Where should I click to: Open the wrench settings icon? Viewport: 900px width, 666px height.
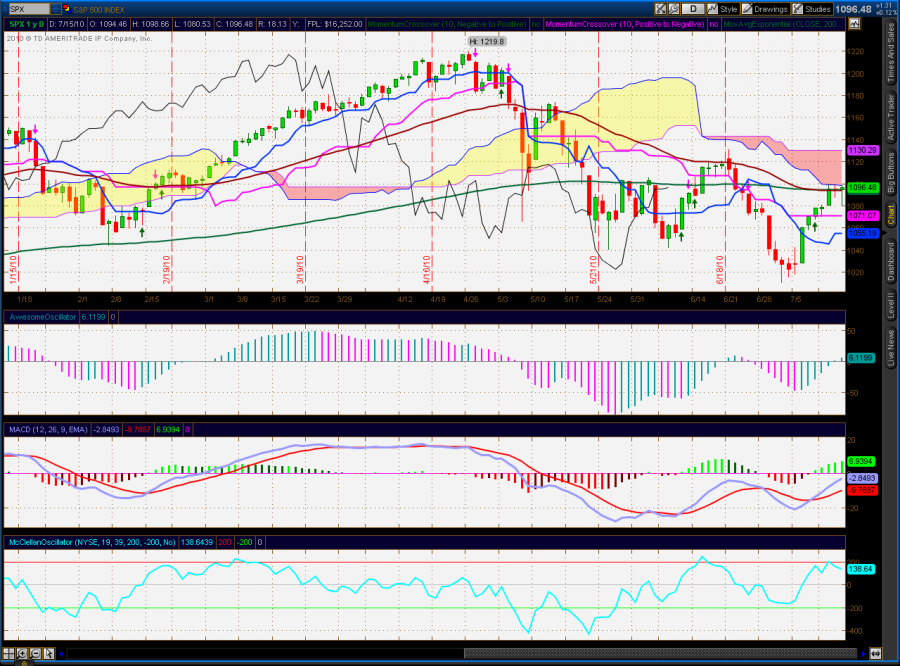(x=674, y=9)
